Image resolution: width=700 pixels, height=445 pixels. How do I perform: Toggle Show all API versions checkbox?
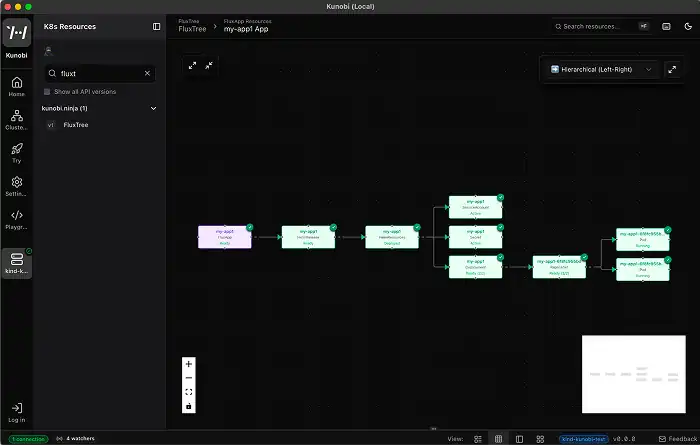(47, 91)
